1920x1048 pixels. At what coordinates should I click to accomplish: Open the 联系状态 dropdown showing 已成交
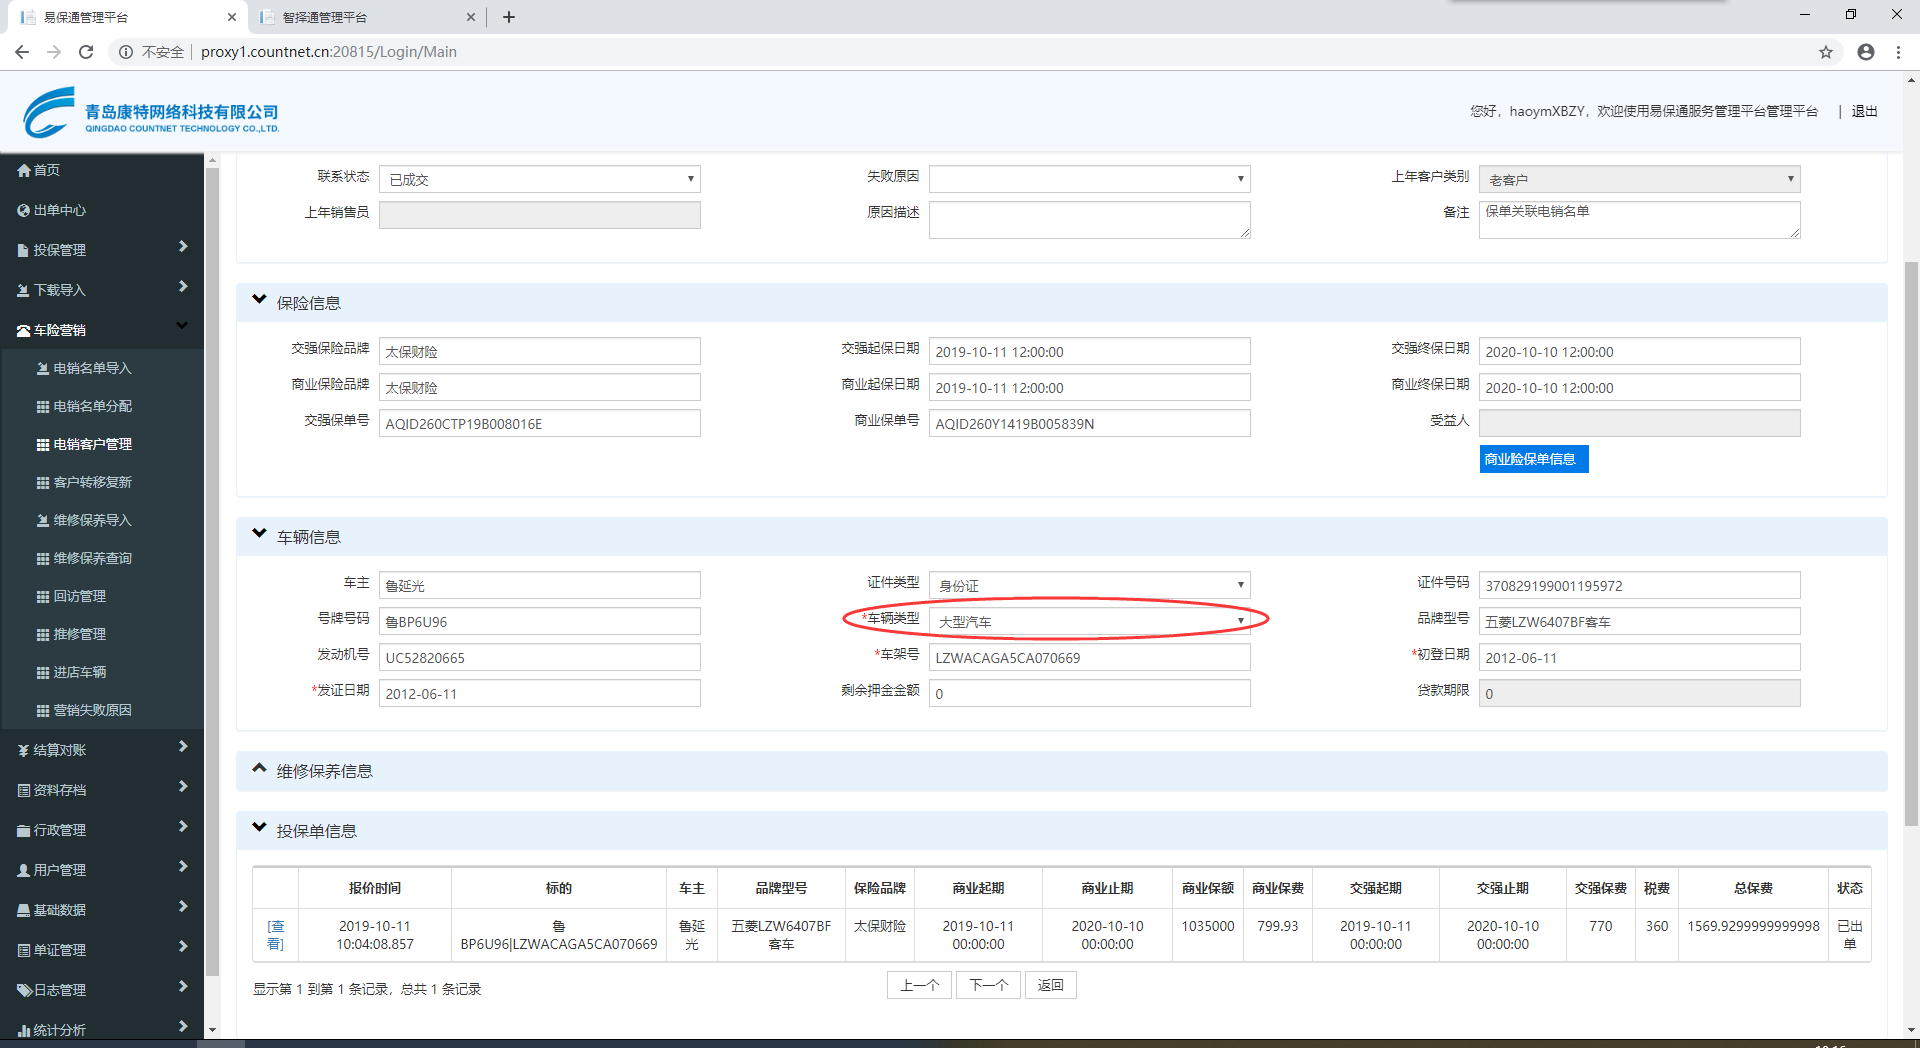click(540, 180)
